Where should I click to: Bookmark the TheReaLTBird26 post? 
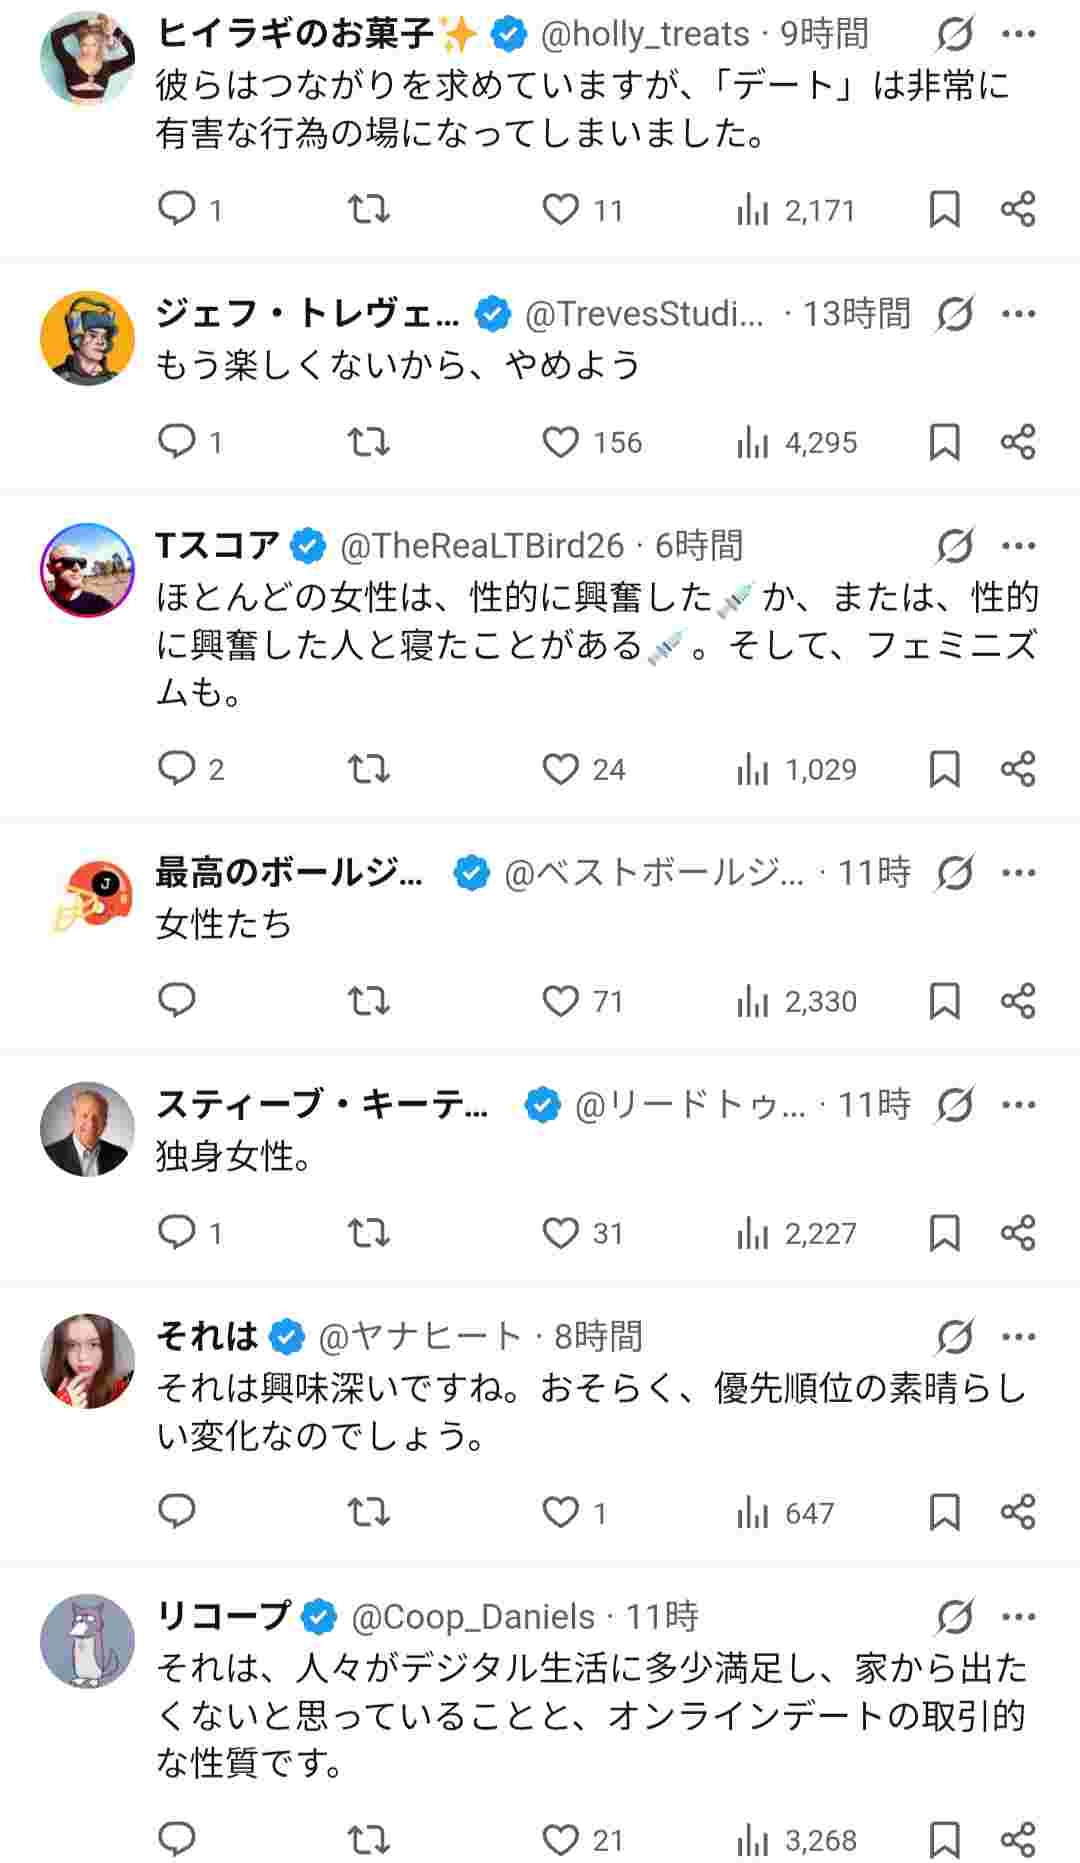pyautogui.click(x=944, y=769)
